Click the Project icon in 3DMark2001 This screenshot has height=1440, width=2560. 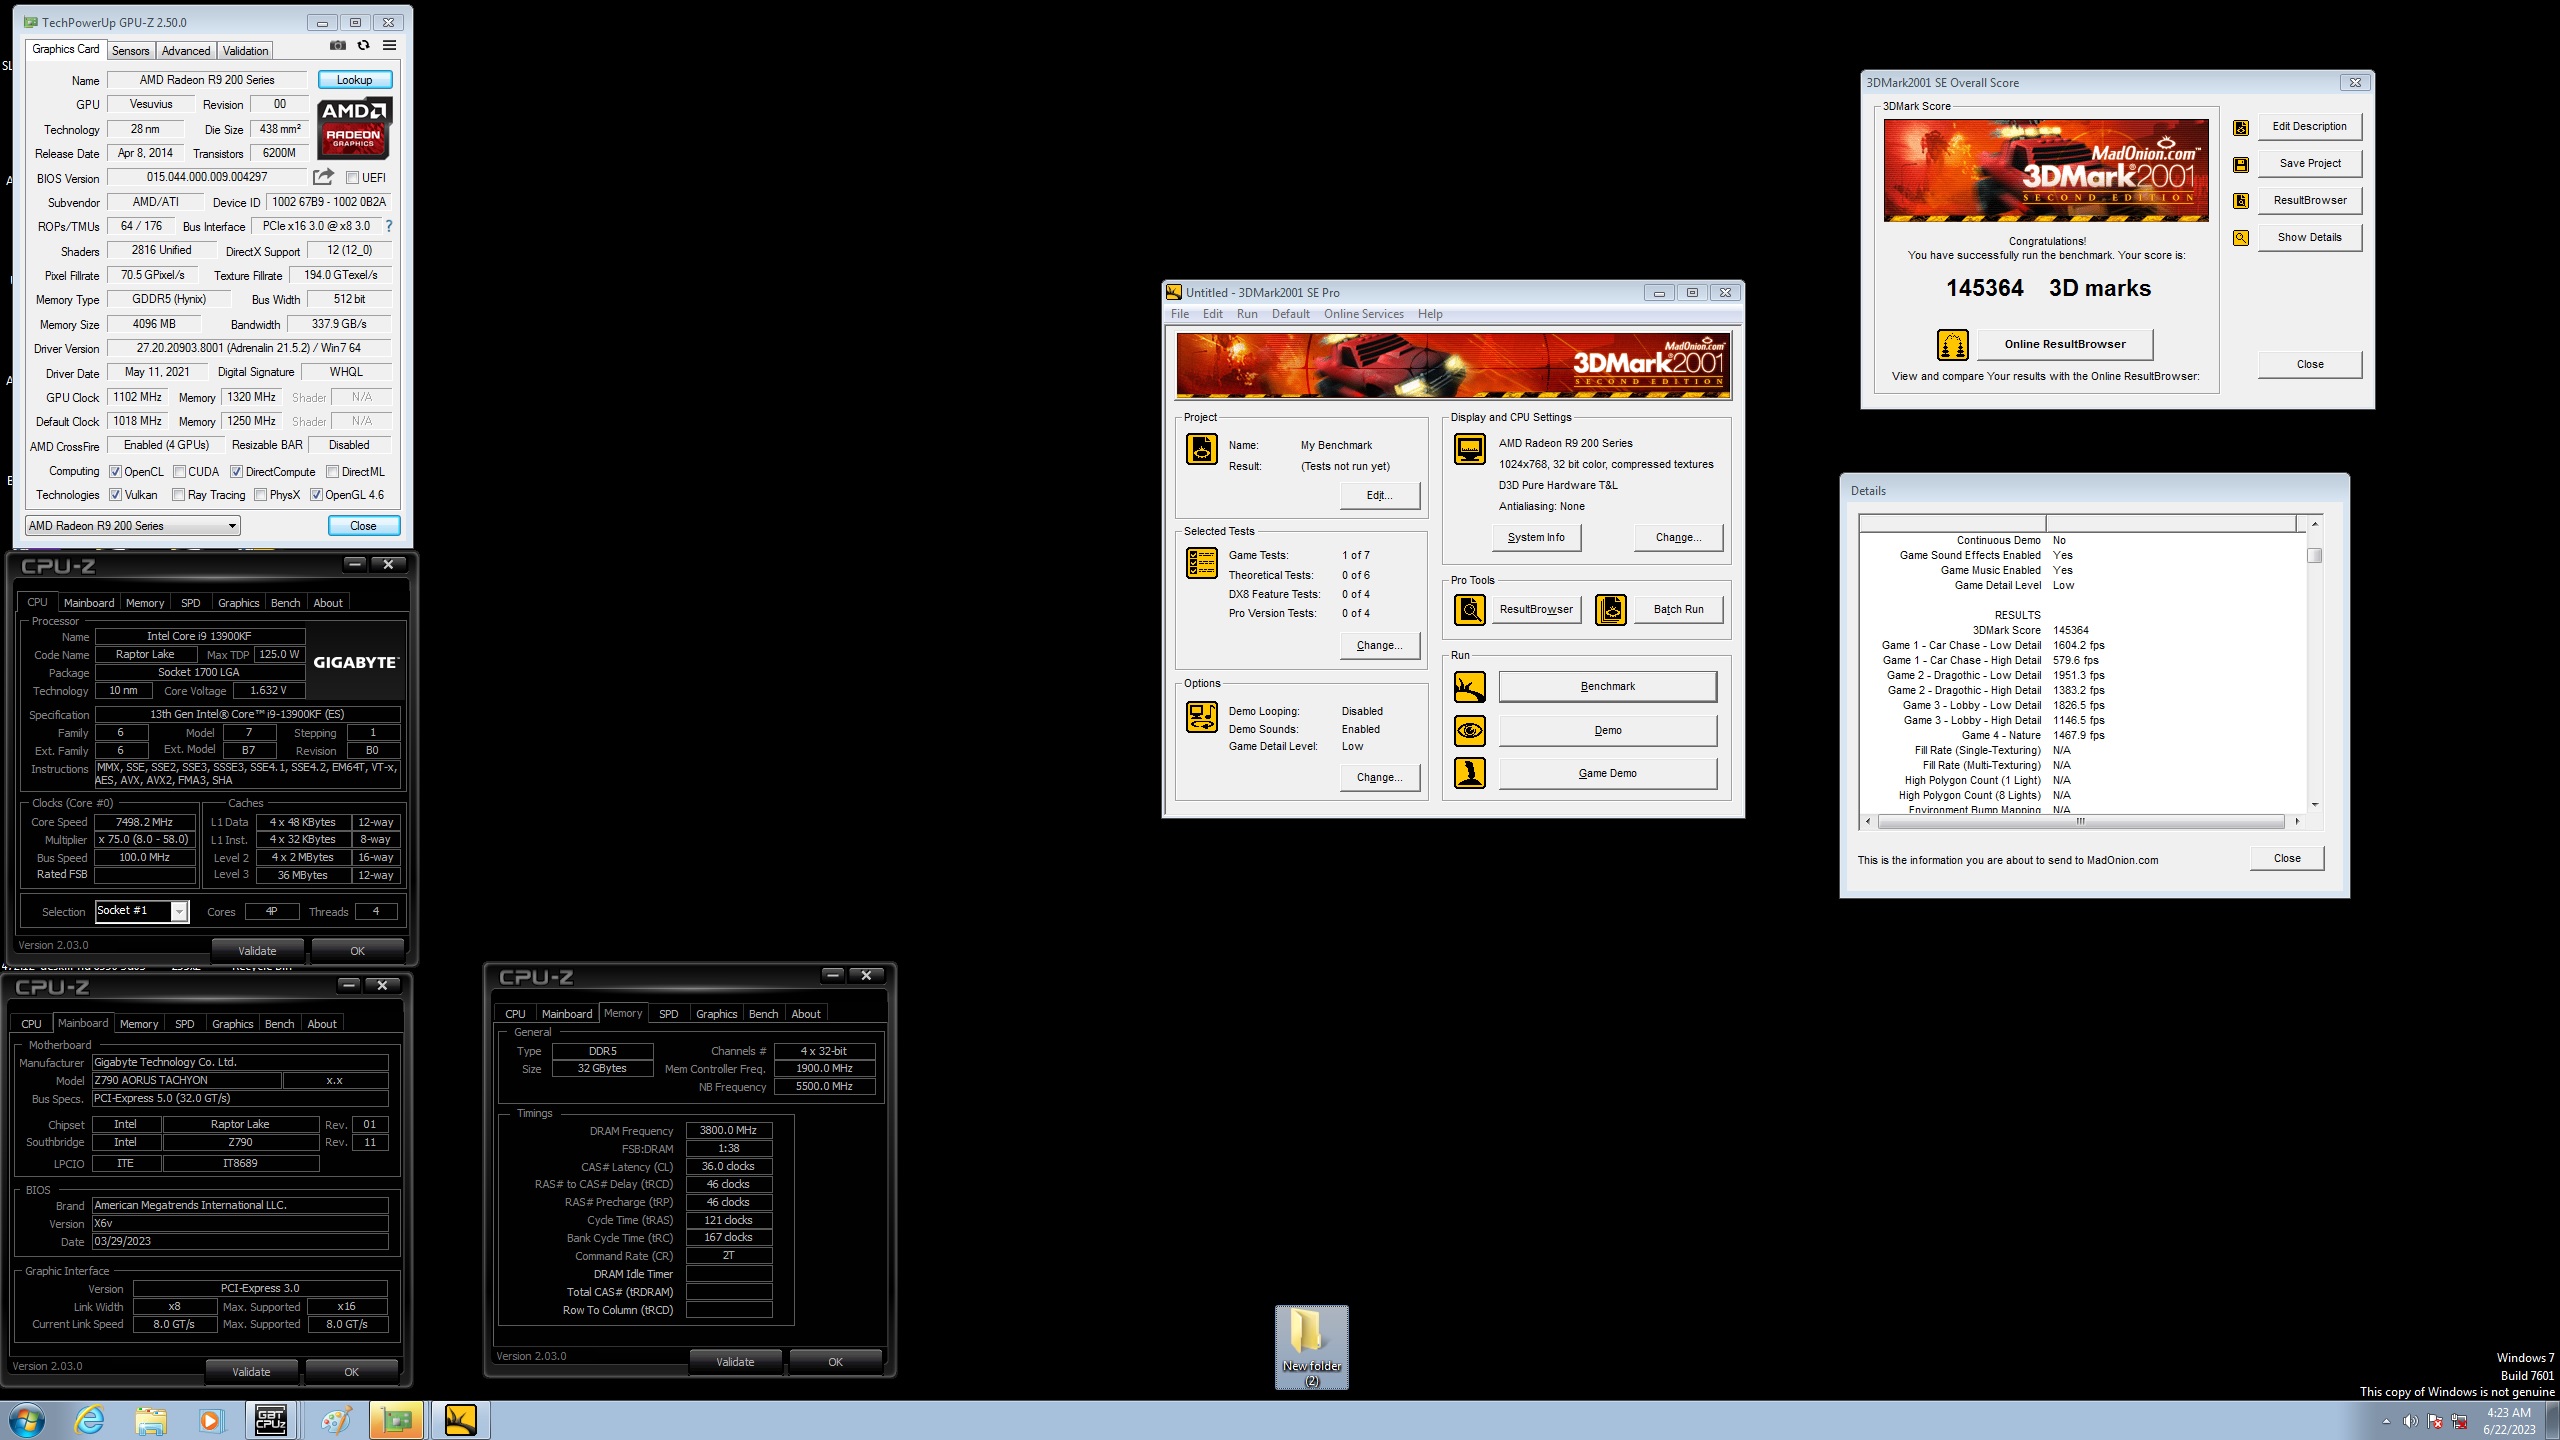tap(1201, 449)
